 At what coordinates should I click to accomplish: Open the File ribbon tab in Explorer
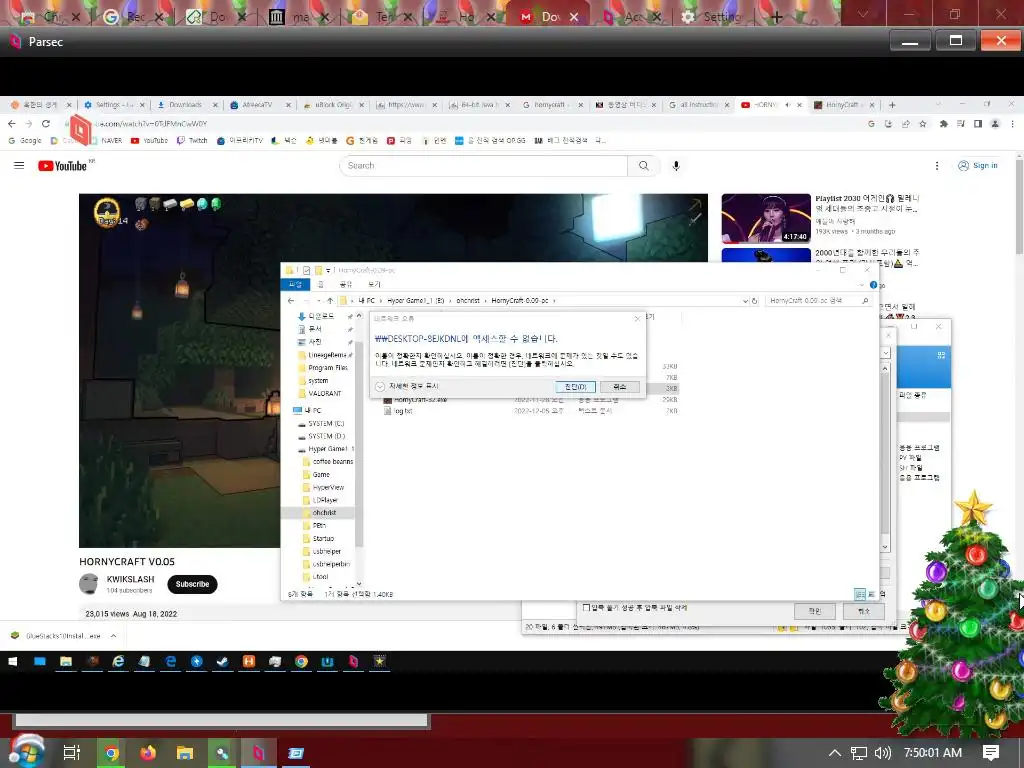[x=295, y=285]
